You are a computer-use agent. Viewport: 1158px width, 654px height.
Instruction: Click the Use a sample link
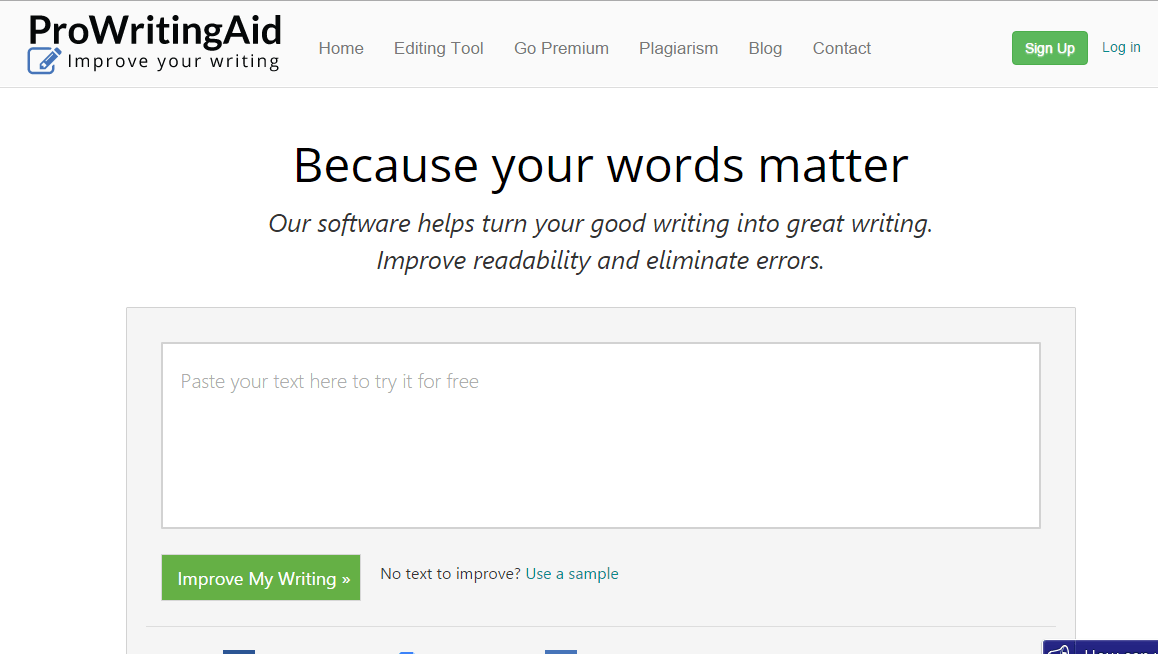(x=572, y=574)
